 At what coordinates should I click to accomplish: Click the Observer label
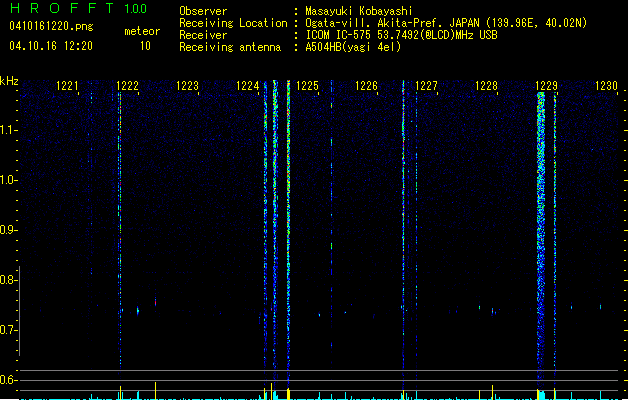[203, 11]
